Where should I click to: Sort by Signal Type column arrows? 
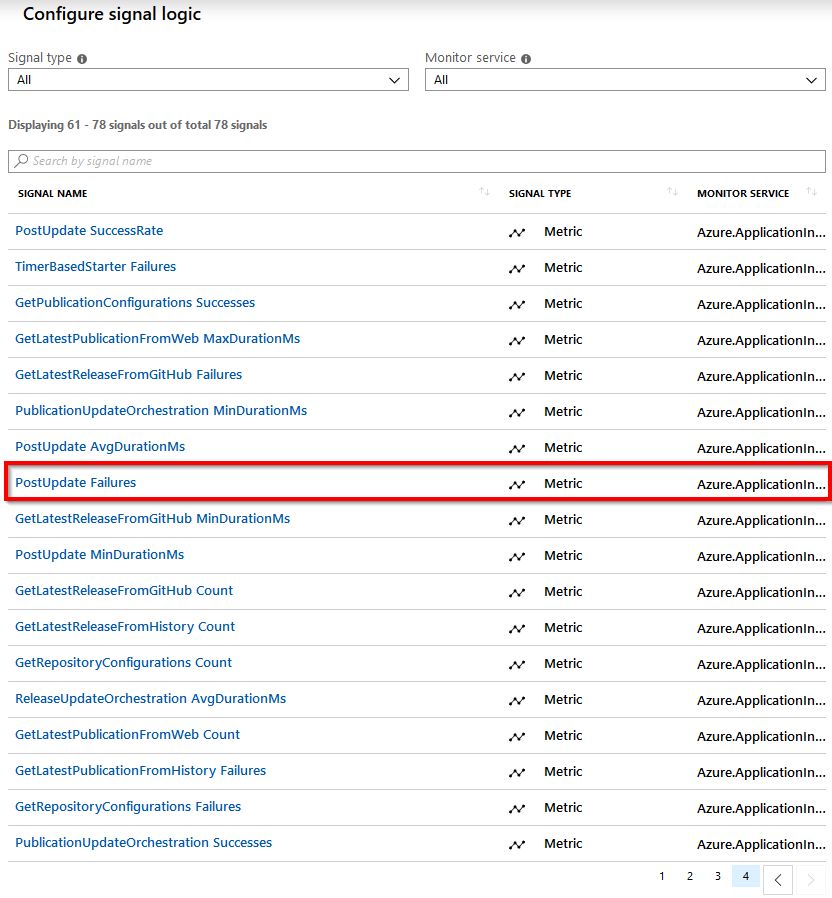pos(672,192)
